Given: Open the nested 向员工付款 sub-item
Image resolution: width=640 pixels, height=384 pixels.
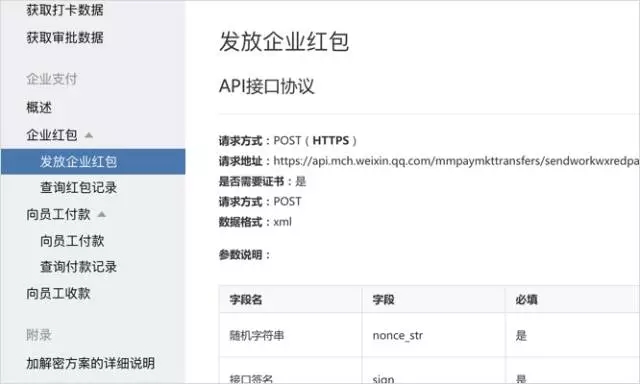Looking at the screenshot, I should (x=72, y=241).
